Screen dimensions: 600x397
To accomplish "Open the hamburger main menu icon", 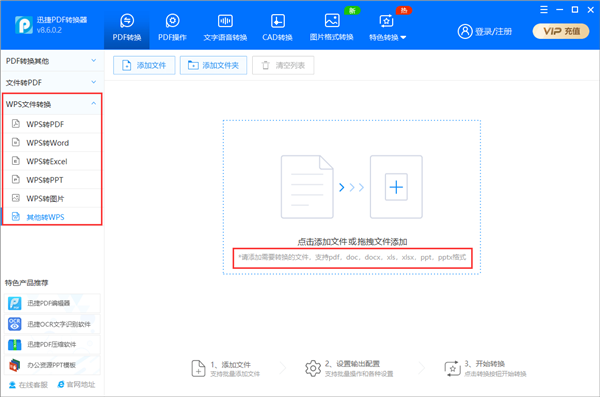I will 544,10.
